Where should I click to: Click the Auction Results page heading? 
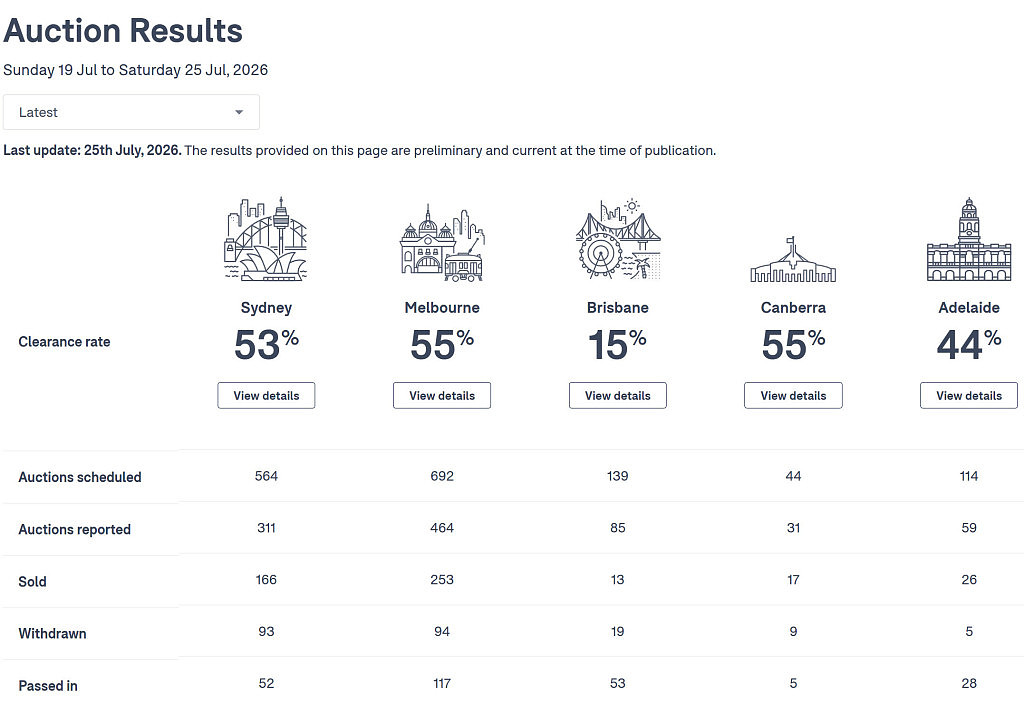pyautogui.click(x=123, y=31)
